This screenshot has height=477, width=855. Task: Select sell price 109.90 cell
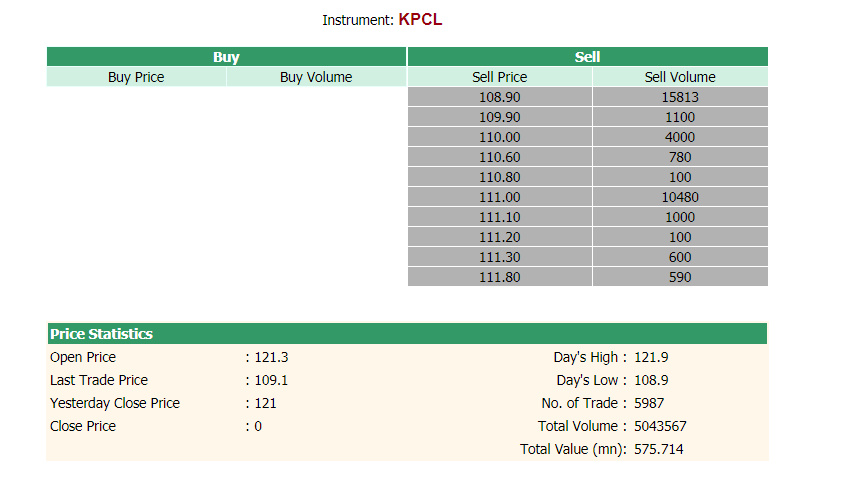(499, 117)
